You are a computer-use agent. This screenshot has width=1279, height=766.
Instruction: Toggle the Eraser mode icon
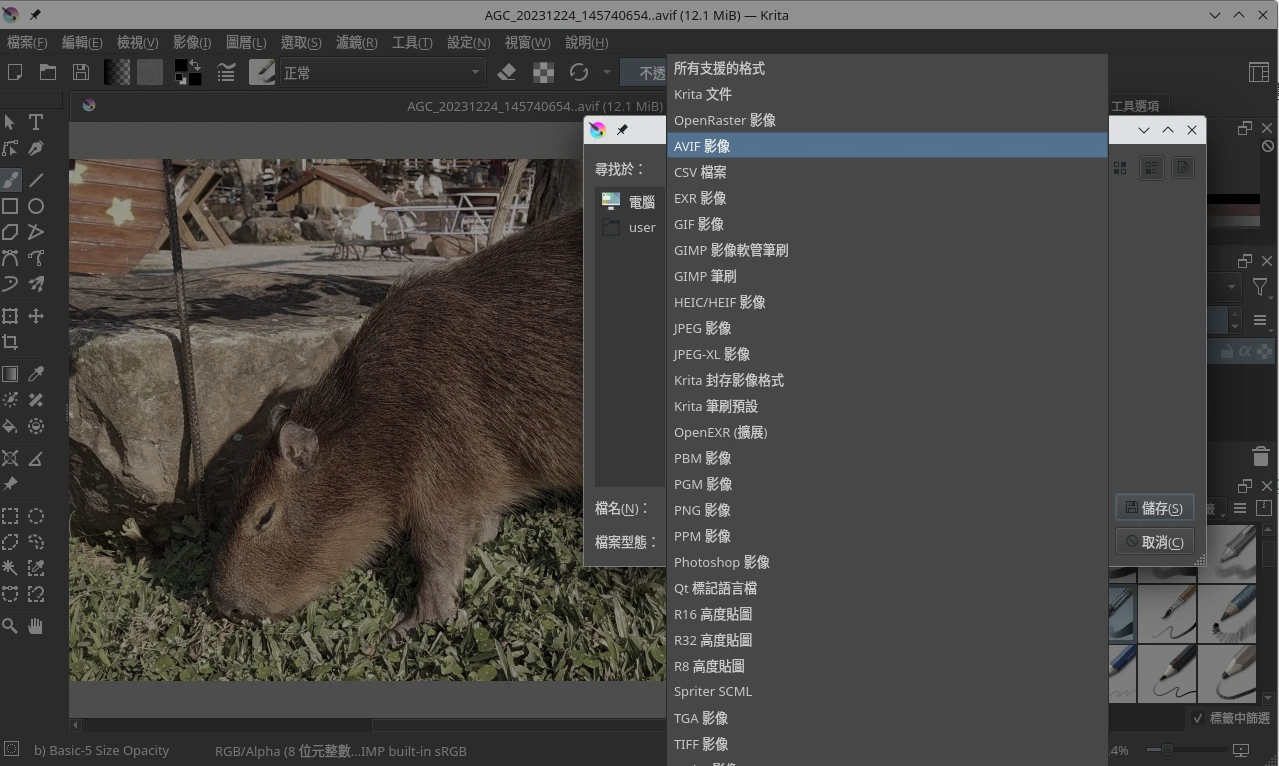(x=507, y=72)
